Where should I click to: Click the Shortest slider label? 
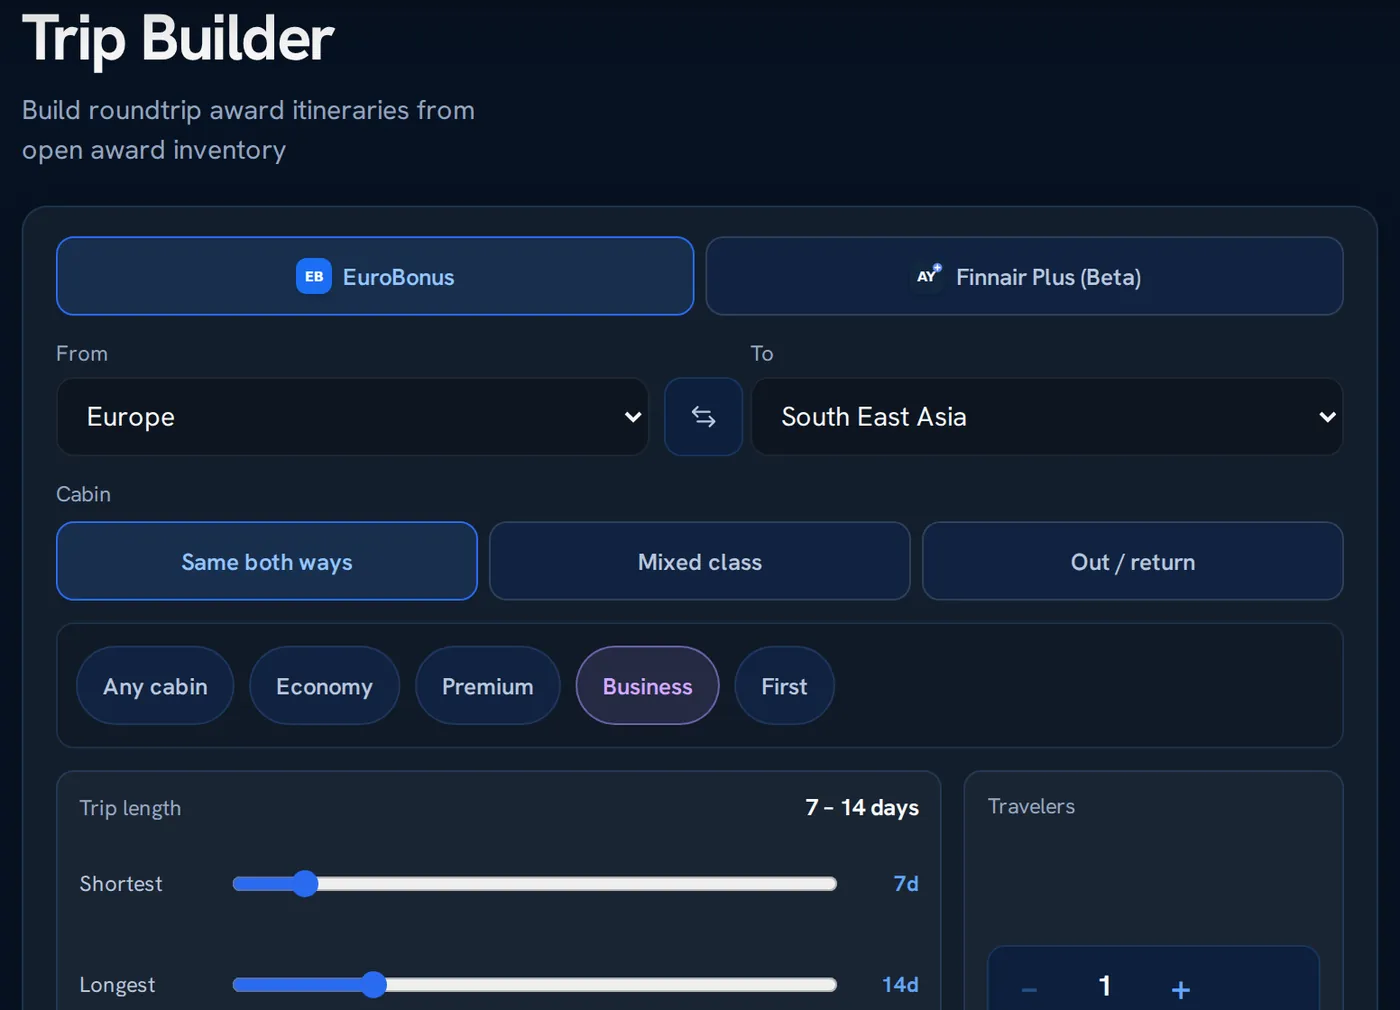[x=121, y=884]
